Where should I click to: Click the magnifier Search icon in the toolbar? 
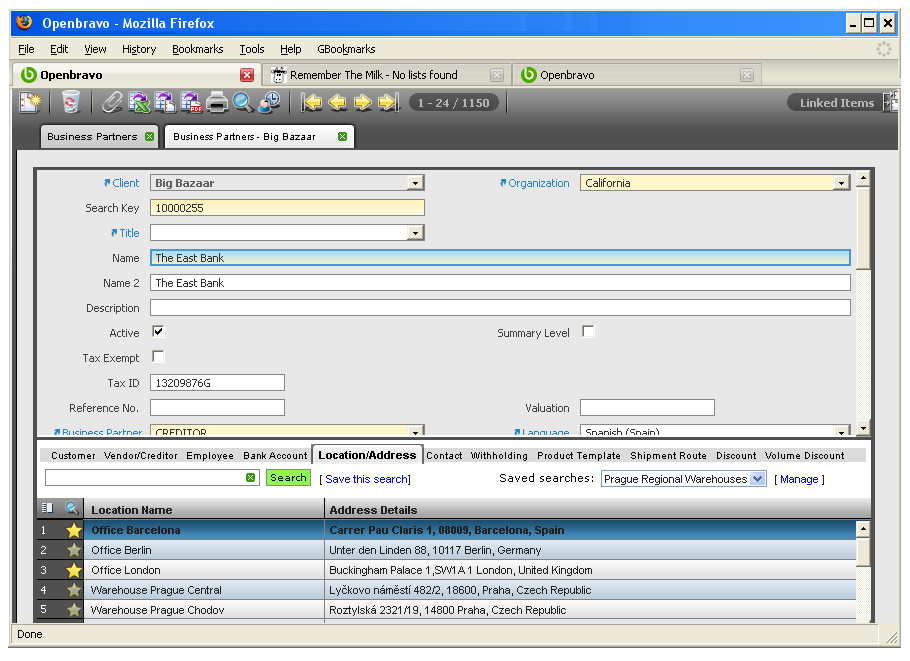[243, 102]
